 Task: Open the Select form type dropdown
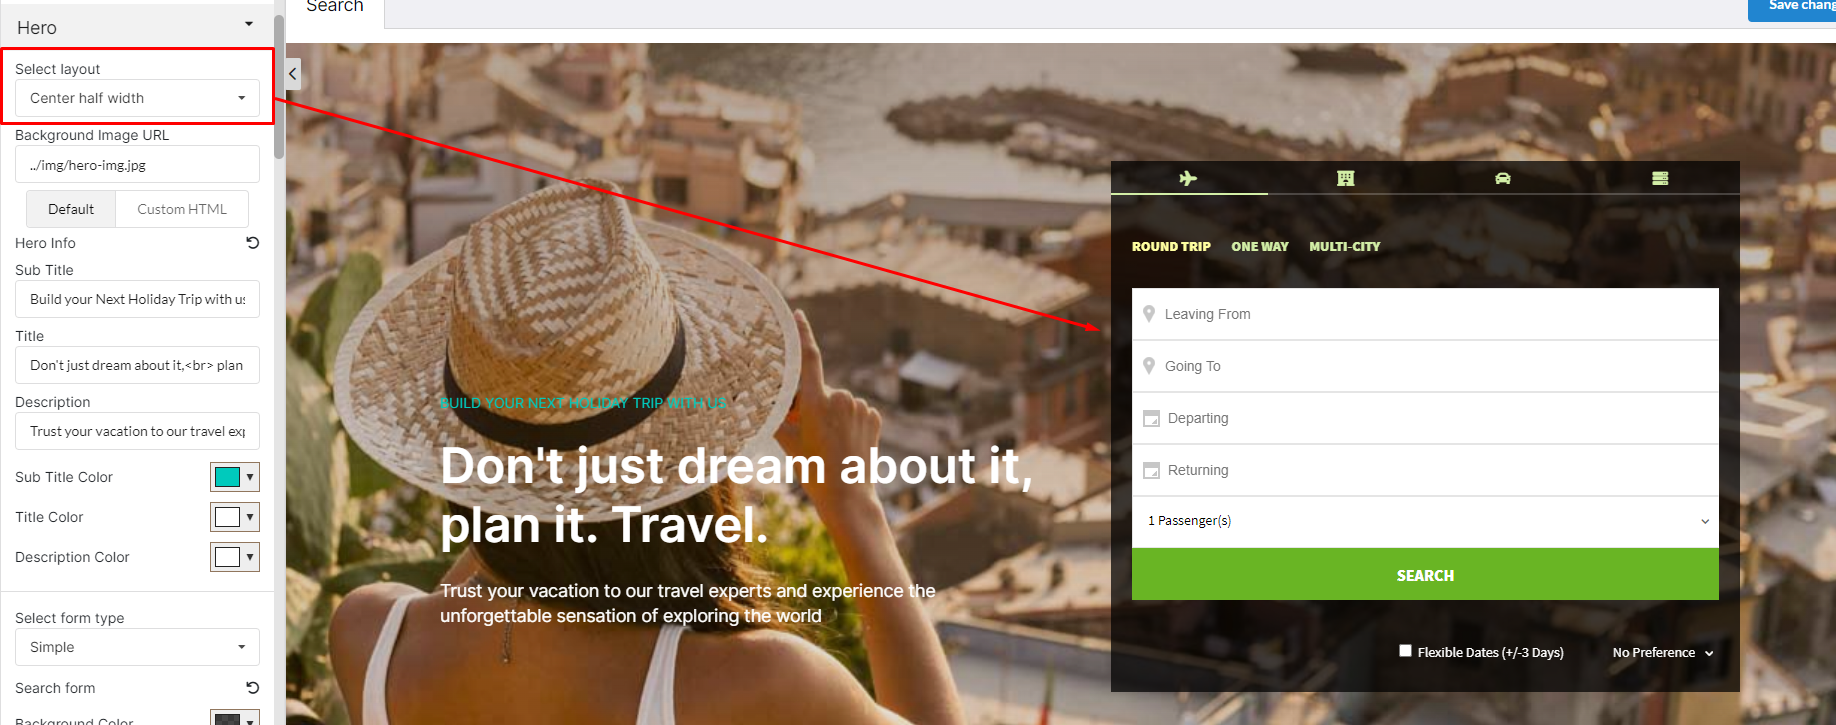coord(138,647)
